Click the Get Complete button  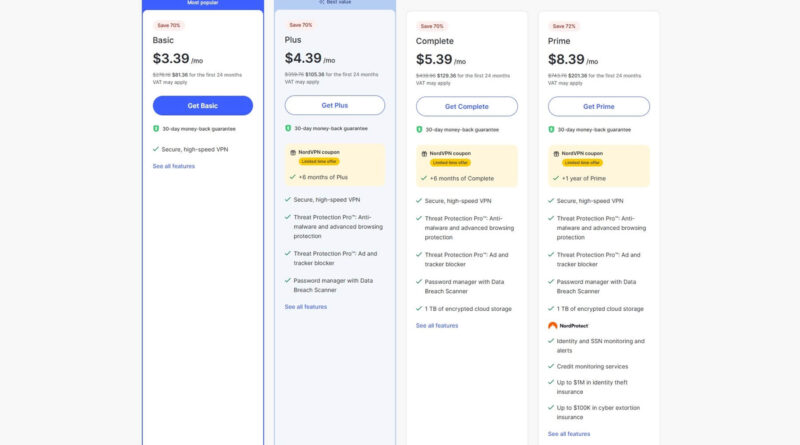point(467,107)
